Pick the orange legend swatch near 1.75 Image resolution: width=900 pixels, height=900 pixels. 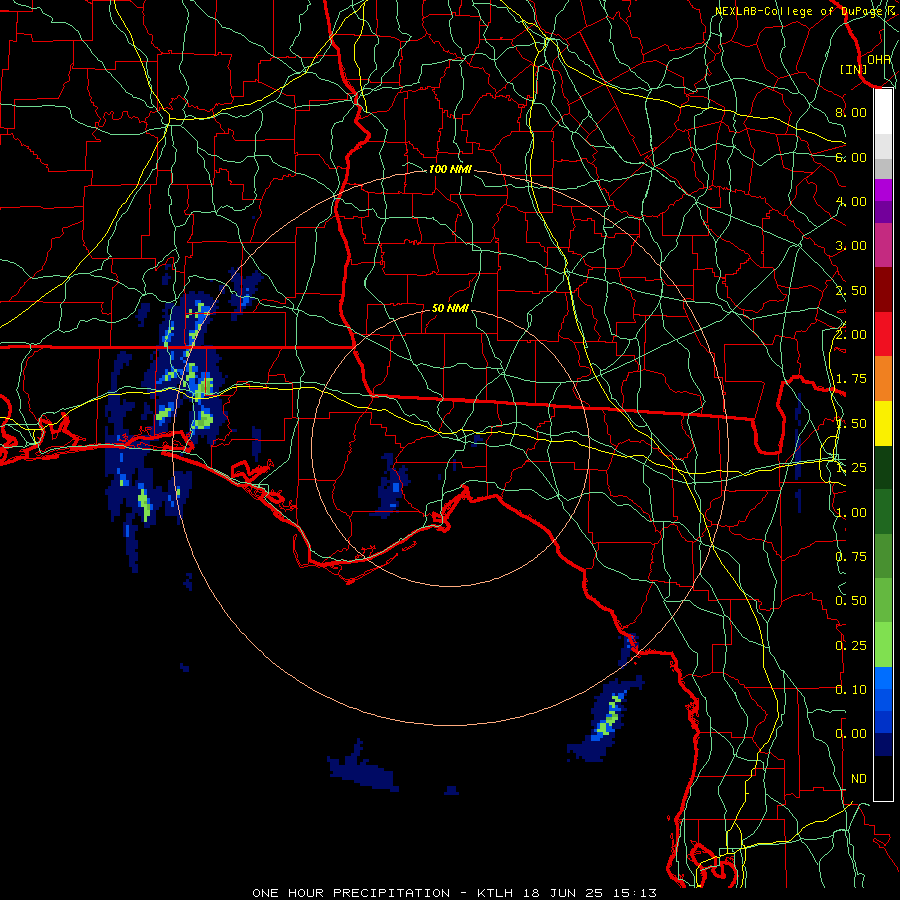(x=883, y=378)
